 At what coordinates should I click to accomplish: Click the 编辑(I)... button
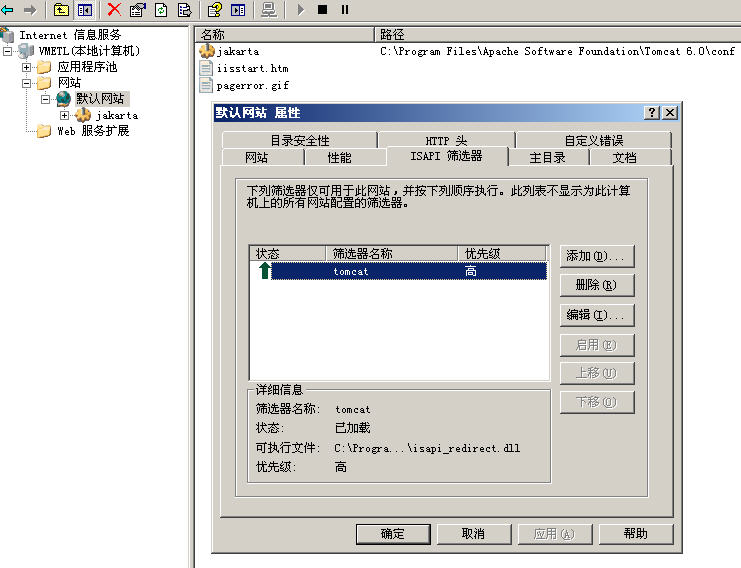click(596, 315)
